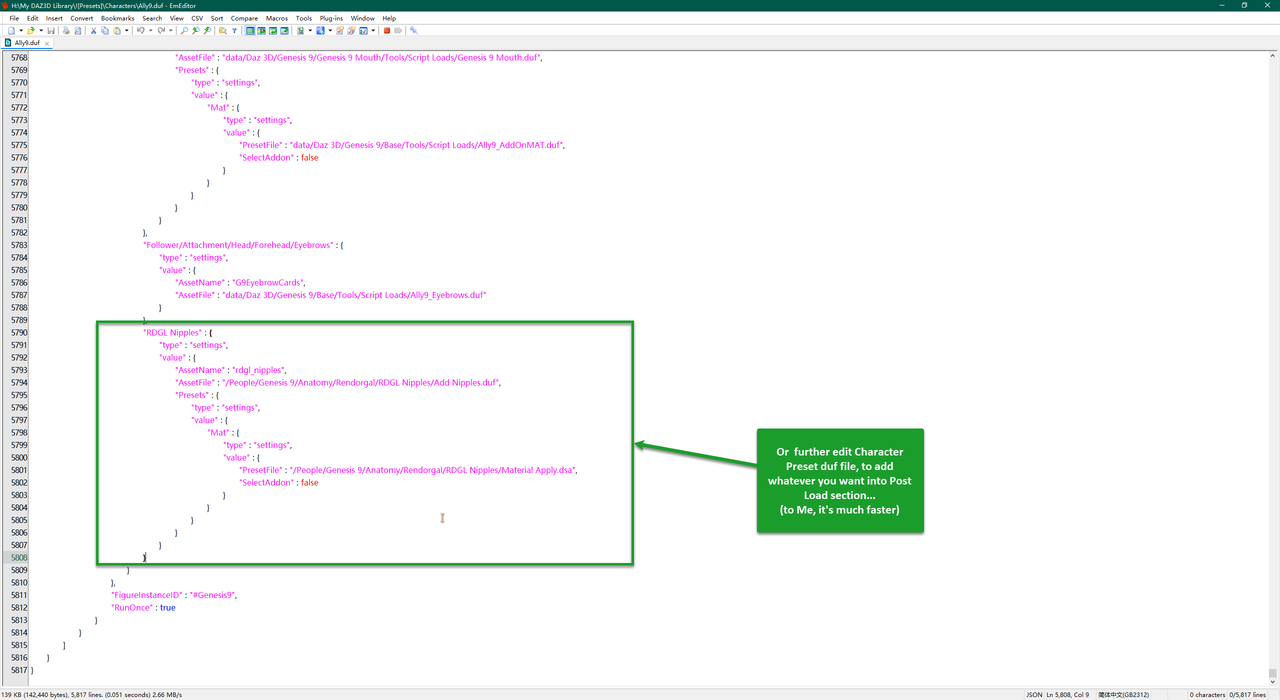Open the New file dropdown arrow
The height and width of the screenshot is (700, 1280).
[x=21, y=30]
